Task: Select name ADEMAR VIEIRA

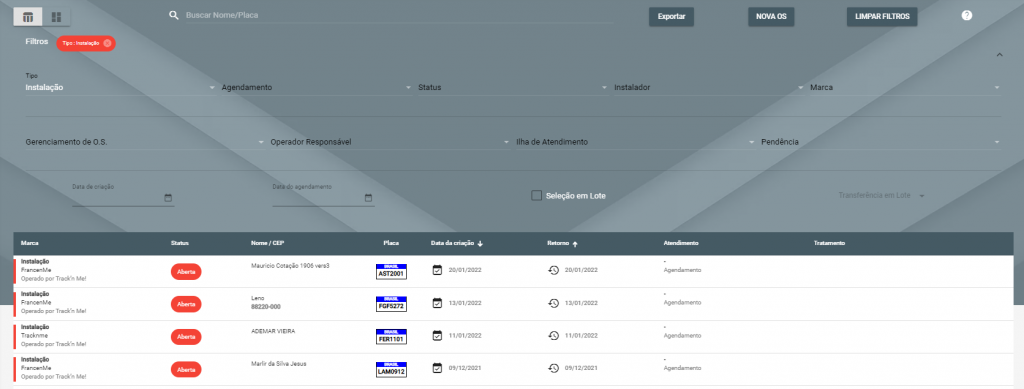Action: (273, 331)
